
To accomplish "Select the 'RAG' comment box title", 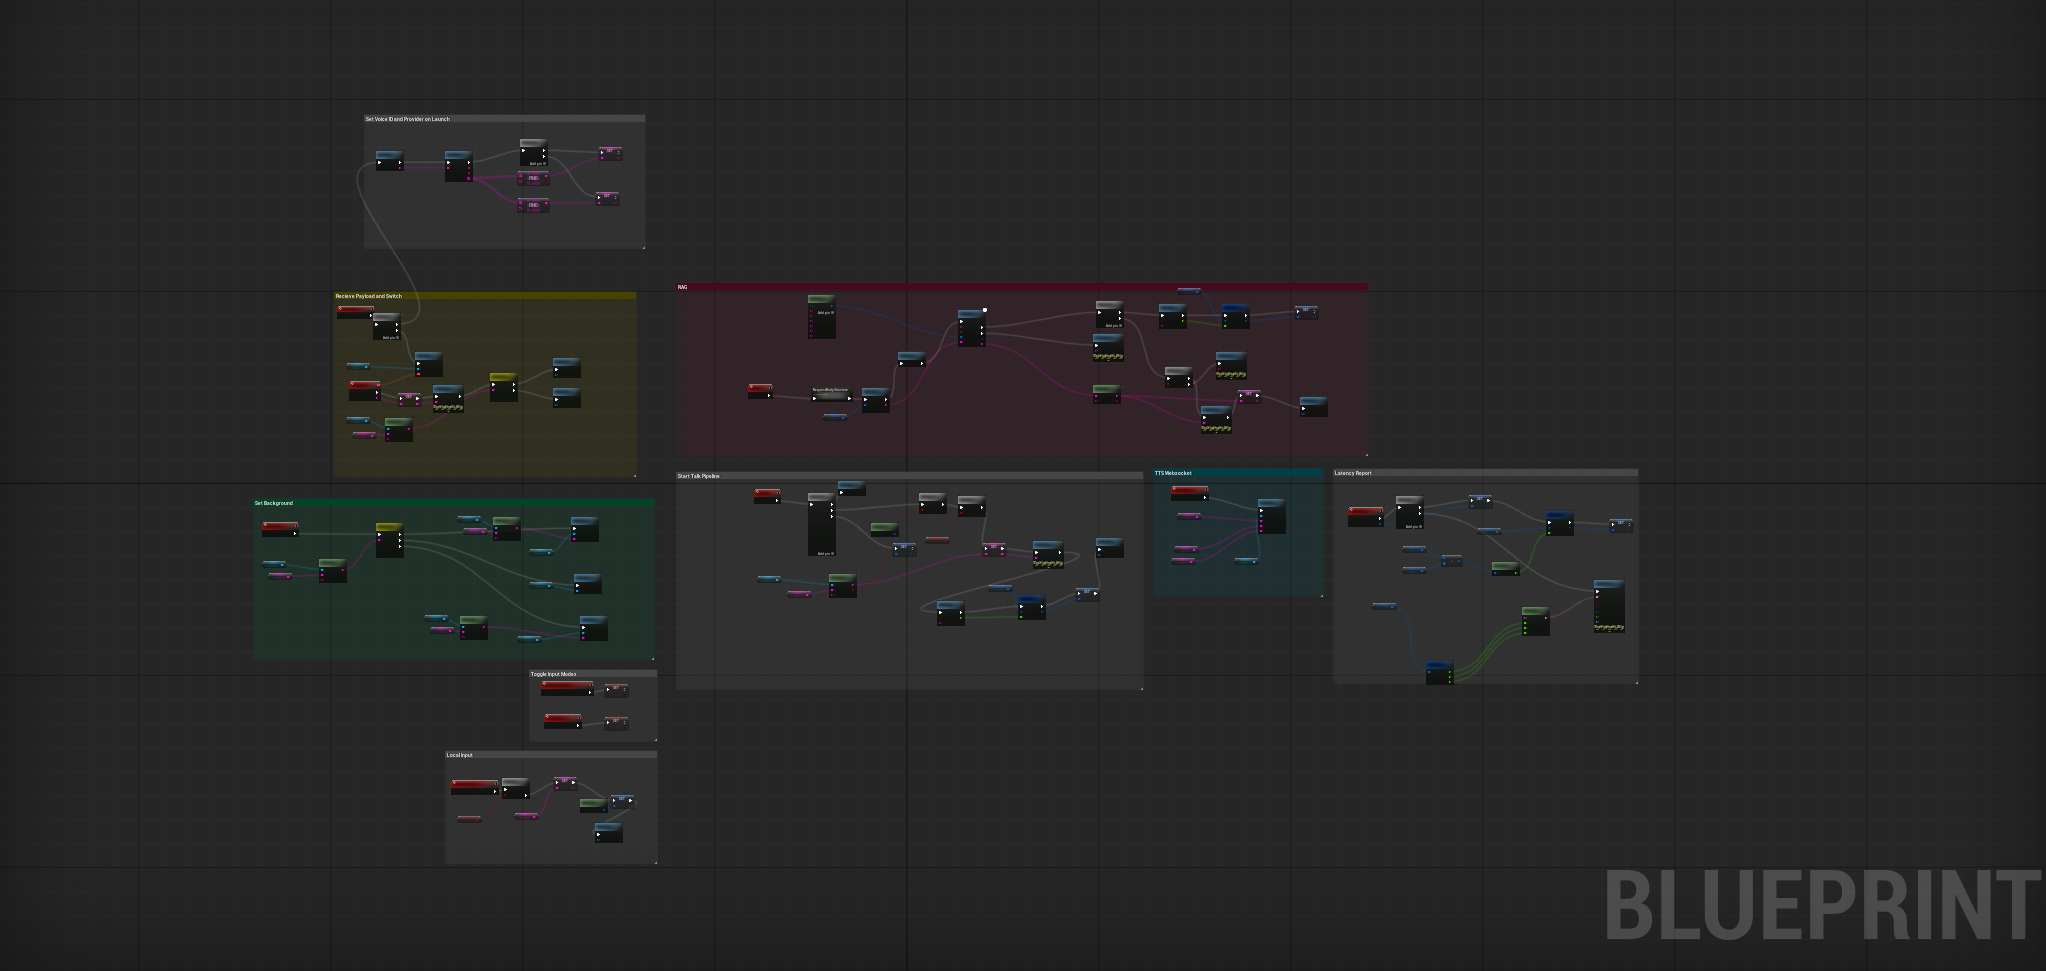I will pos(682,287).
